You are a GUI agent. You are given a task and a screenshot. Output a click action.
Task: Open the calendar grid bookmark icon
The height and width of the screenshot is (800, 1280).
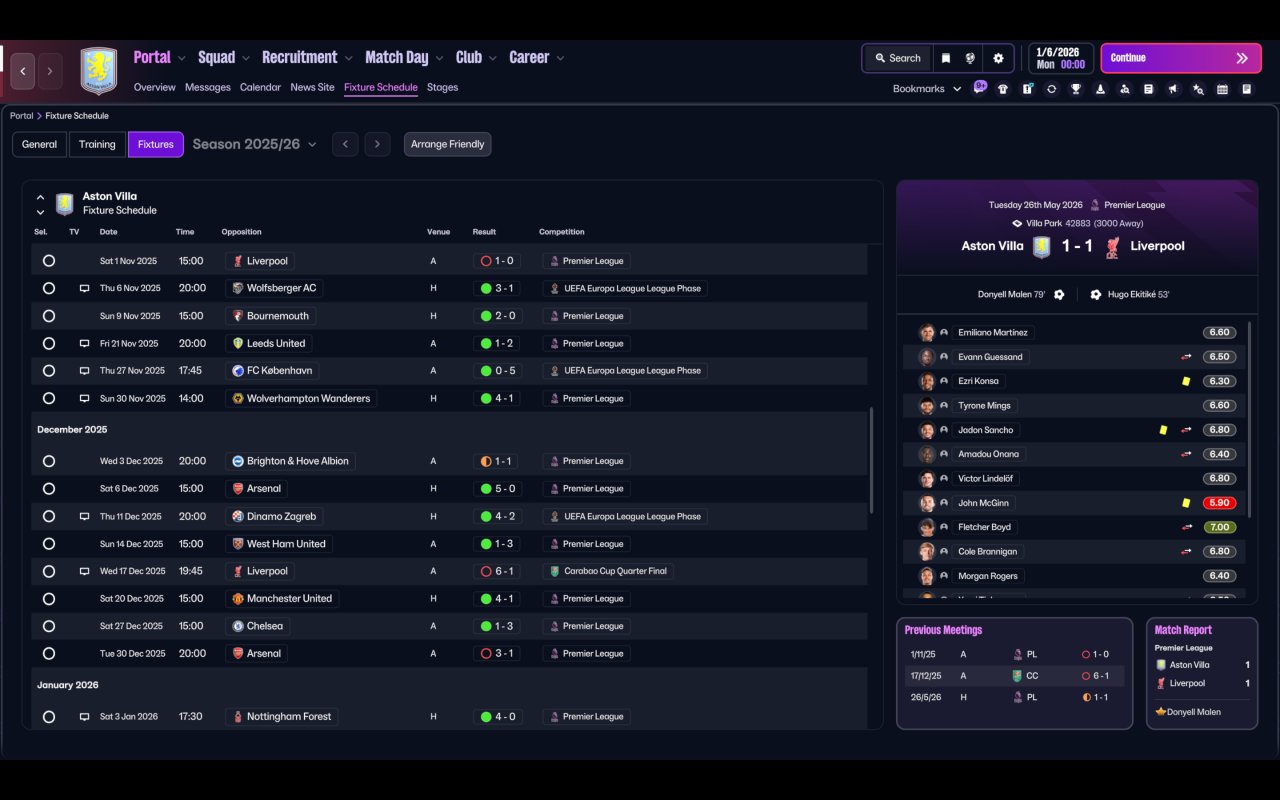click(1222, 89)
